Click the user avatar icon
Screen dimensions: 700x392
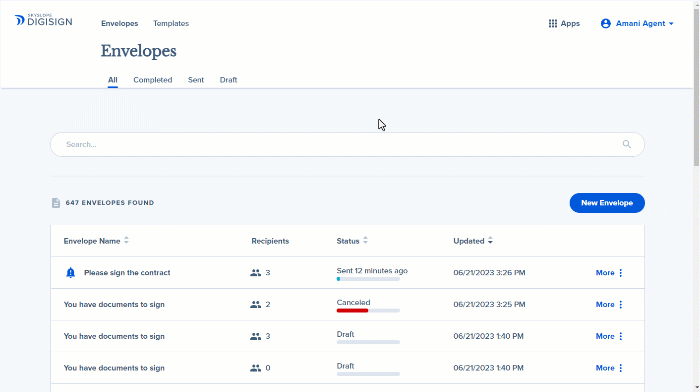[605, 23]
